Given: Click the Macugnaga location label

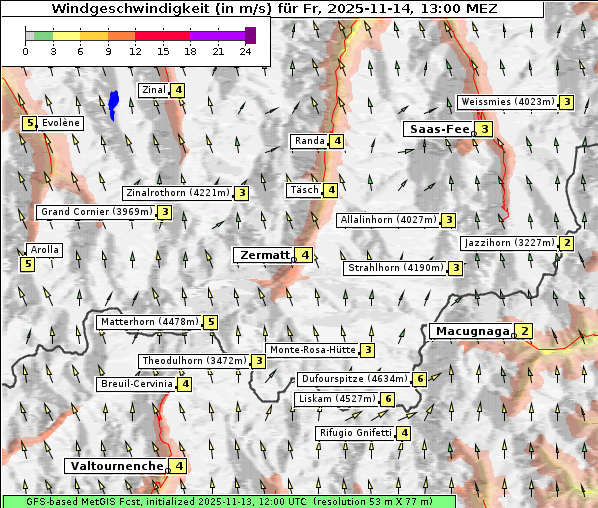Looking at the screenshot, I should [473, 331].
